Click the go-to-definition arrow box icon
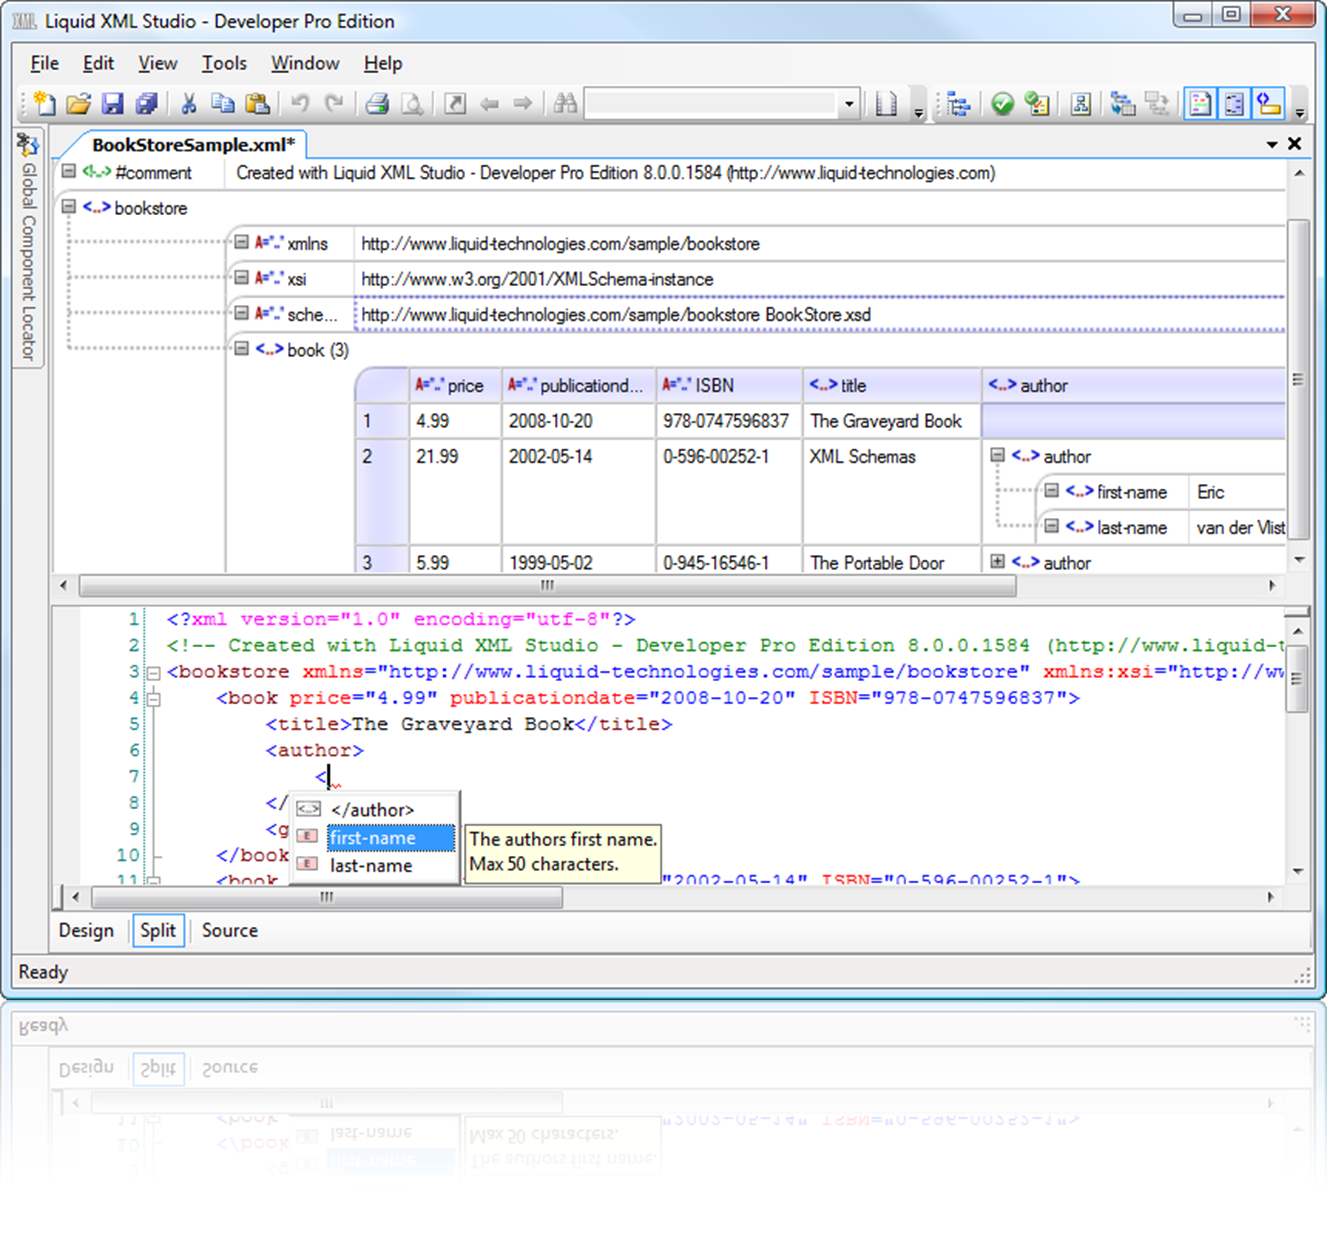 click(455, 103)
